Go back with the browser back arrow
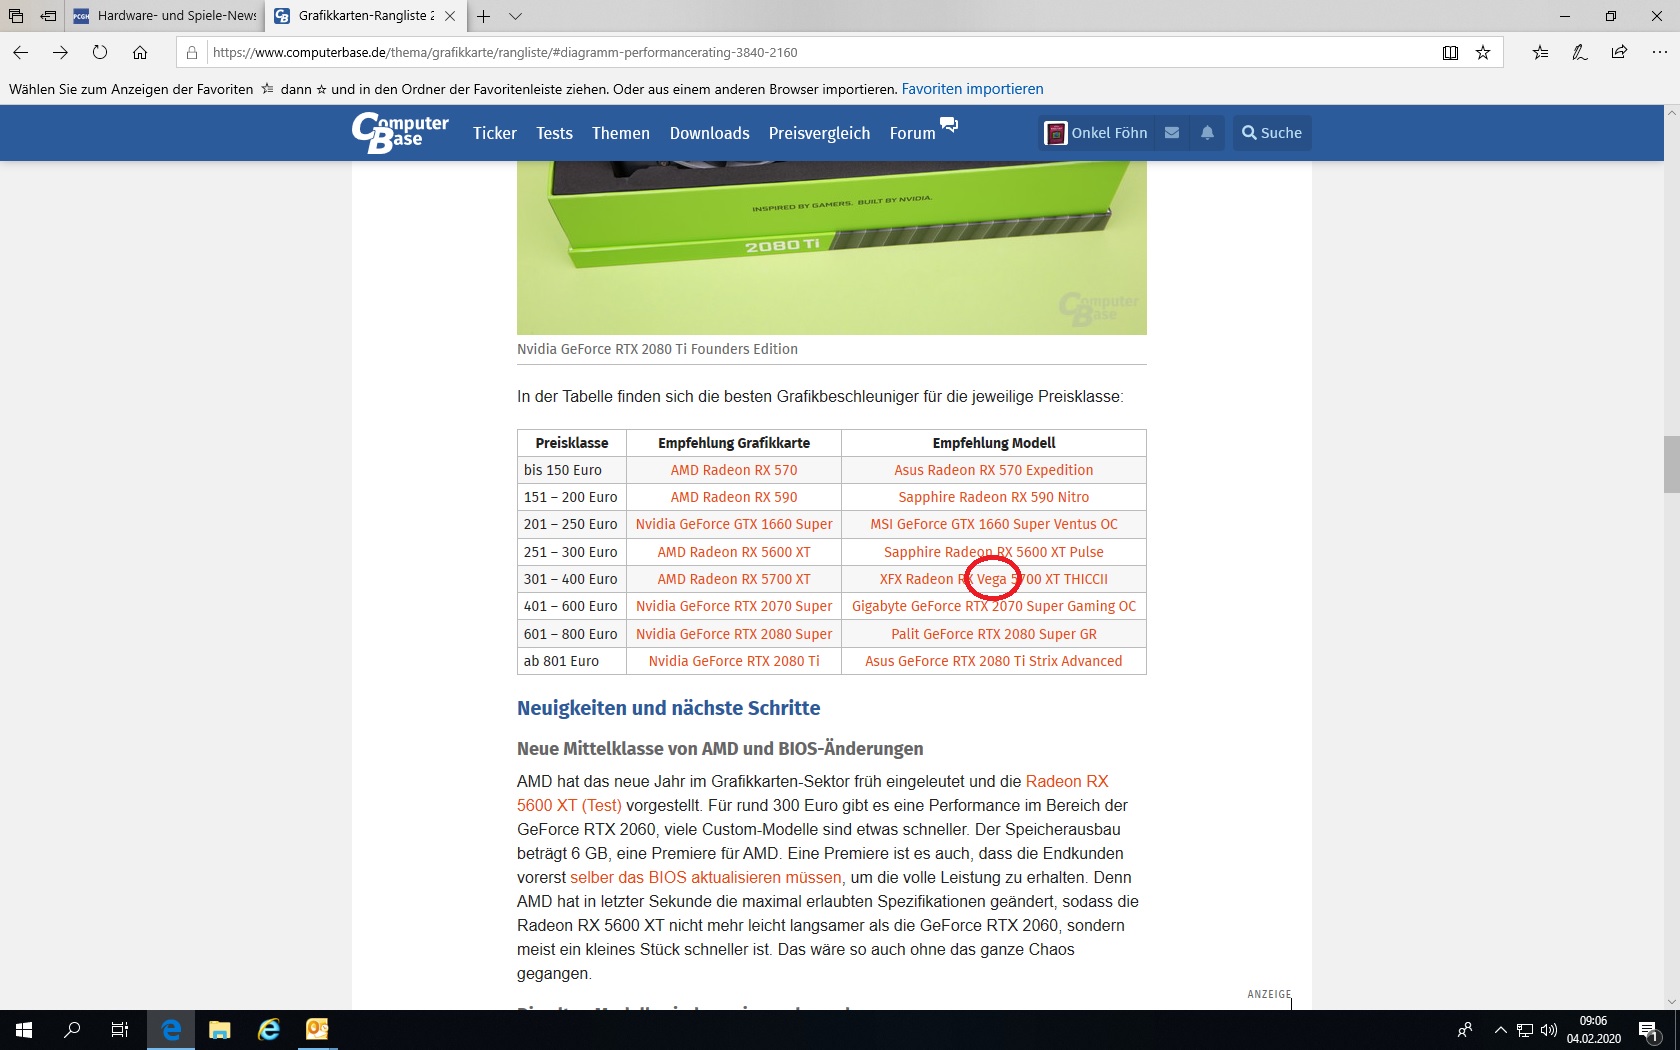This screenshot has width=1680, height=1050. click(21, 52)
